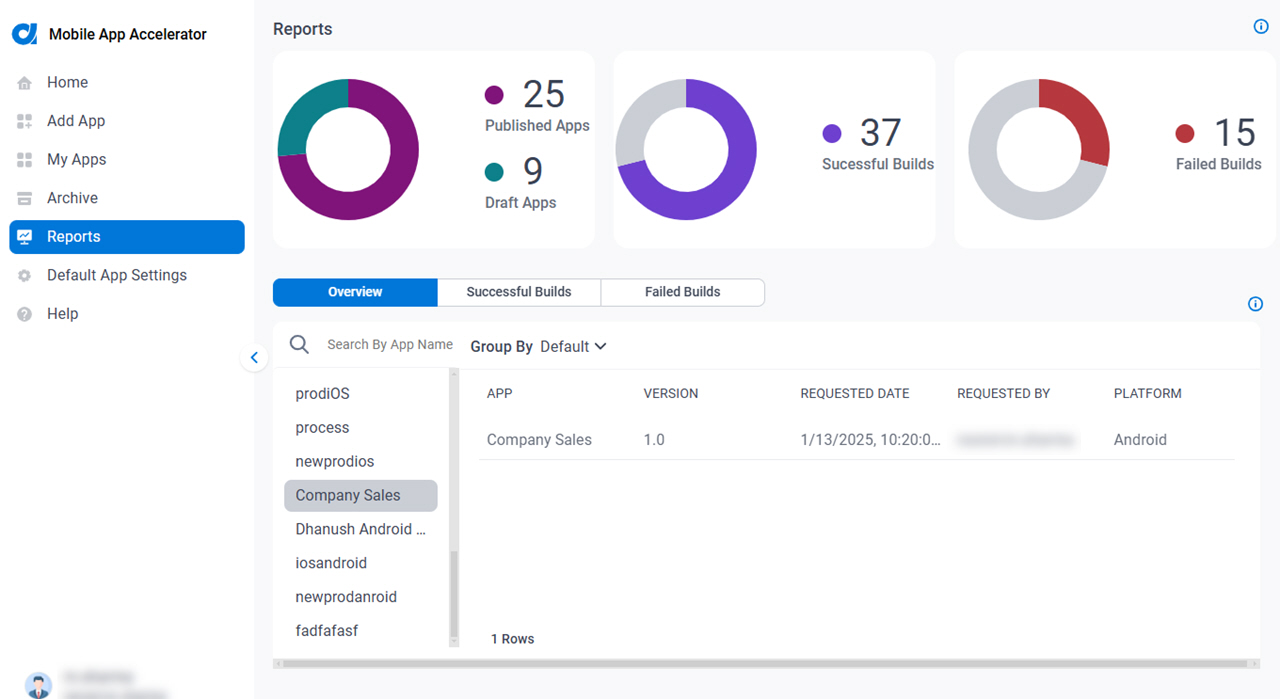The height and width of the screenshot is (699, 1280).
Task: Select newprodios in the app list
Action: [361, 462]
